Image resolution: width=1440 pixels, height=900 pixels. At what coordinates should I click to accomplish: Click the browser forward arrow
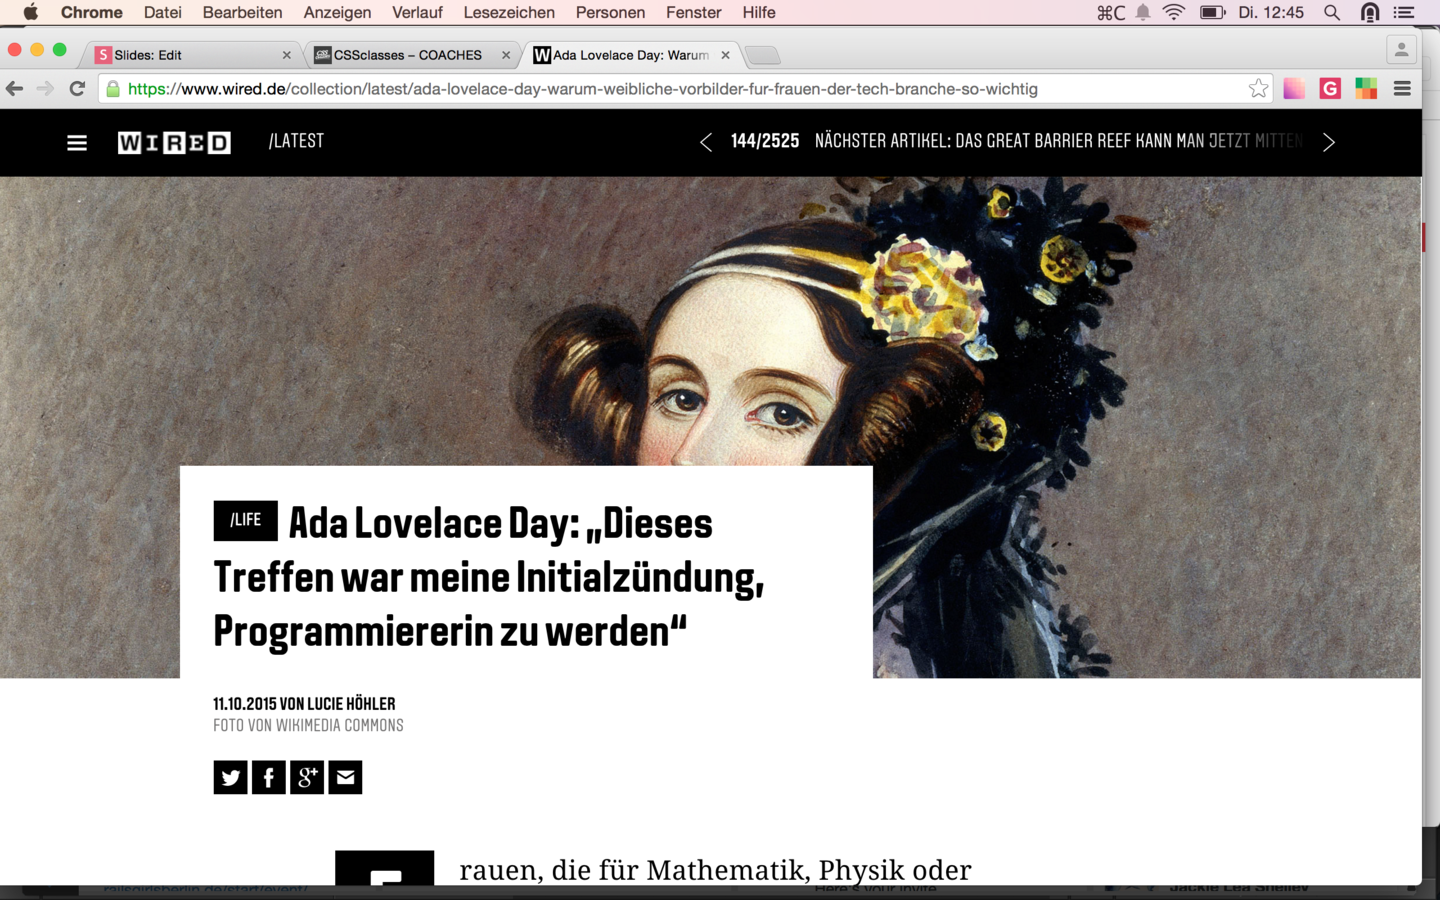[45, 89]
